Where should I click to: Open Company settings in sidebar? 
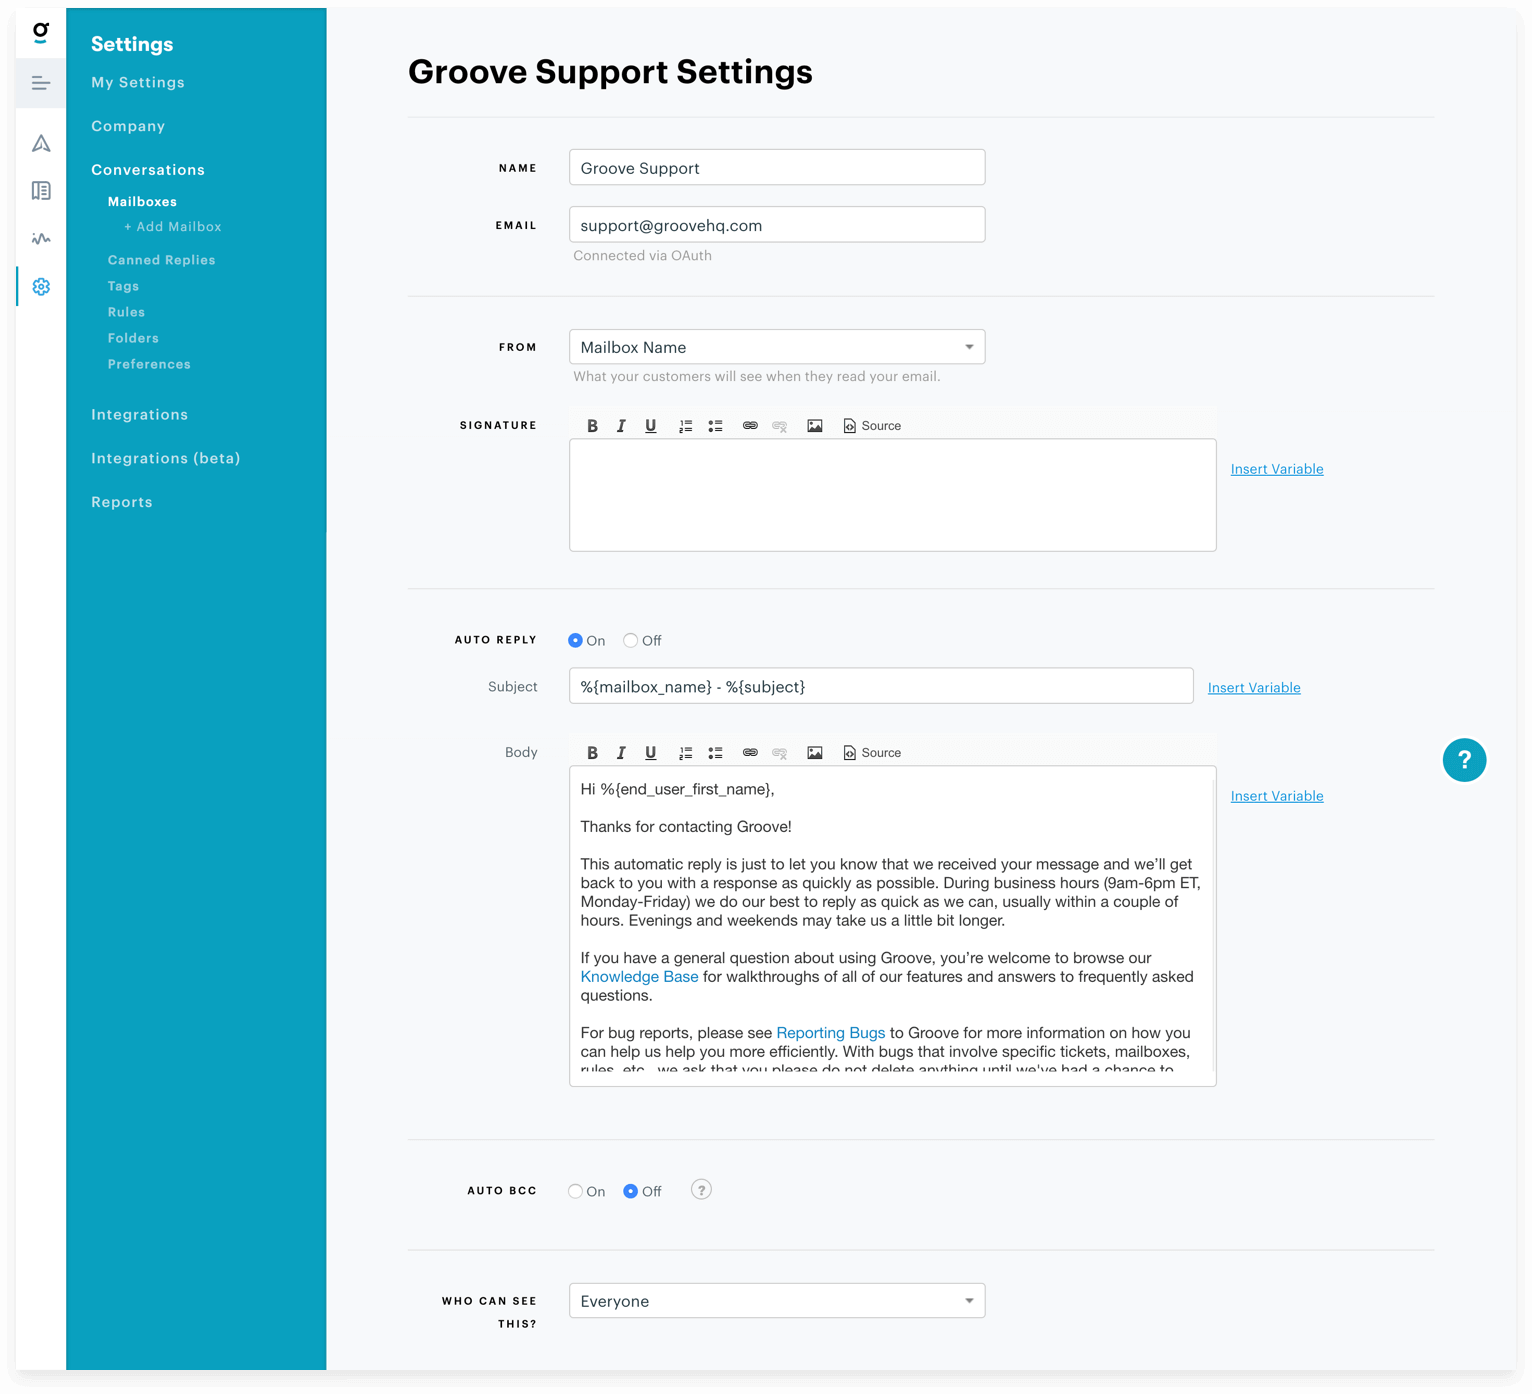click(128, 126)
